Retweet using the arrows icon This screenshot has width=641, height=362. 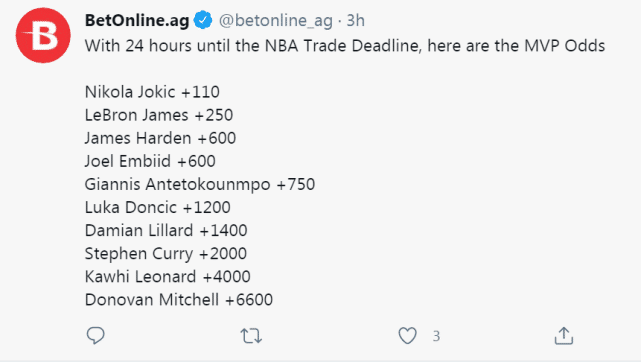251,336
